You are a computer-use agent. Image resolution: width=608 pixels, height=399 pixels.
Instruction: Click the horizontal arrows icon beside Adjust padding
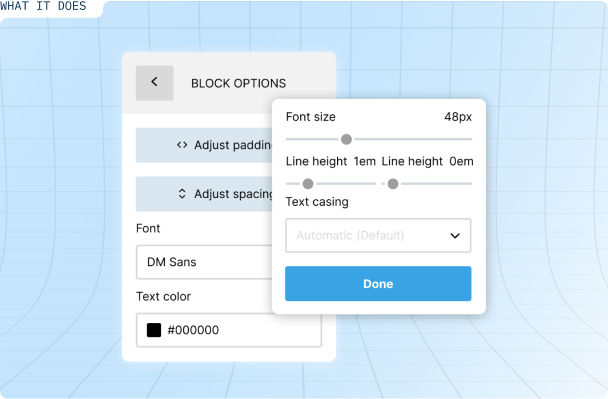click(x=182, y=145)
